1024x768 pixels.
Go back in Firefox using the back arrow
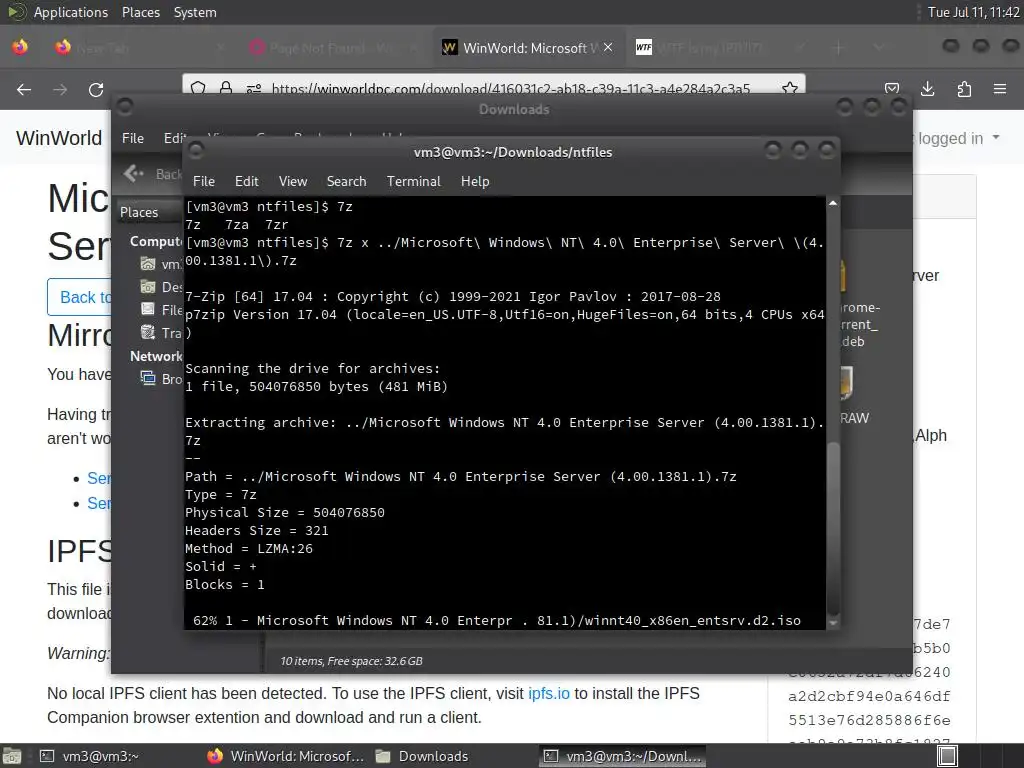point(24,89)
